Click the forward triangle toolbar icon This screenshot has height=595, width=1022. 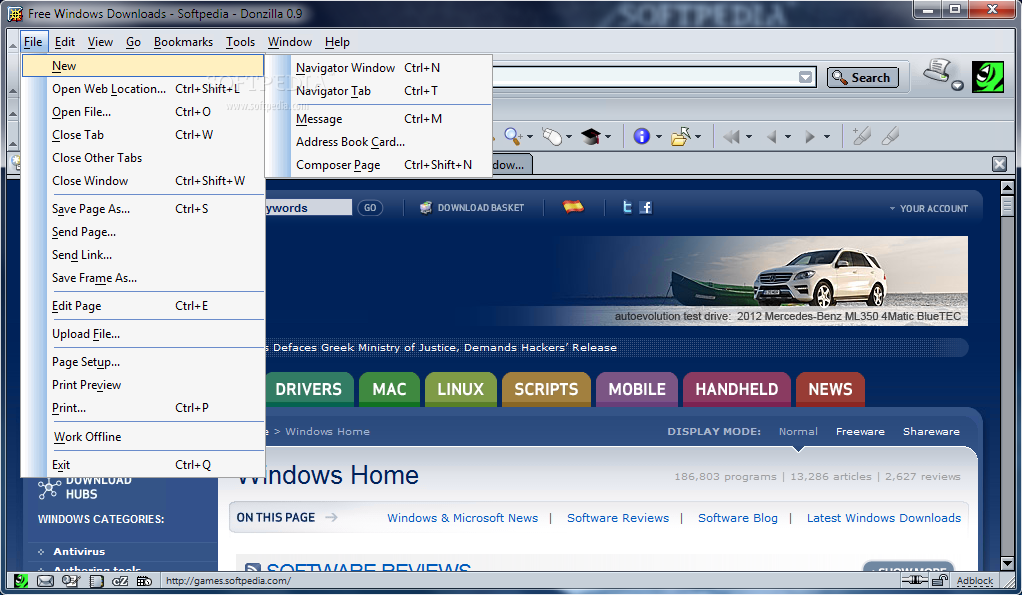point(810,137)
